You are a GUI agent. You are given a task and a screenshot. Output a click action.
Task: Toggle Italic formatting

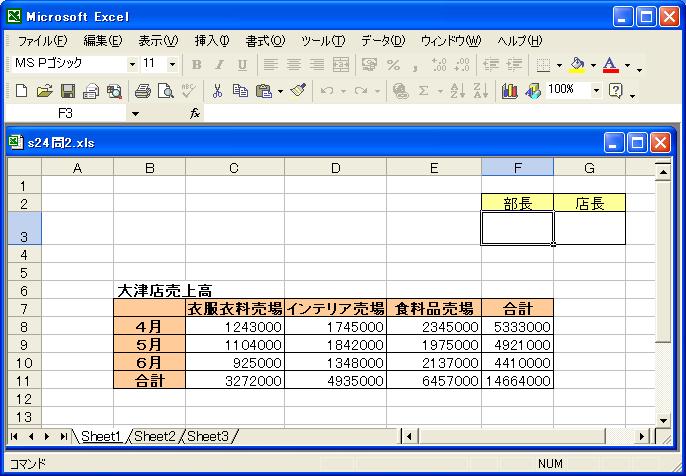(219, 65)
